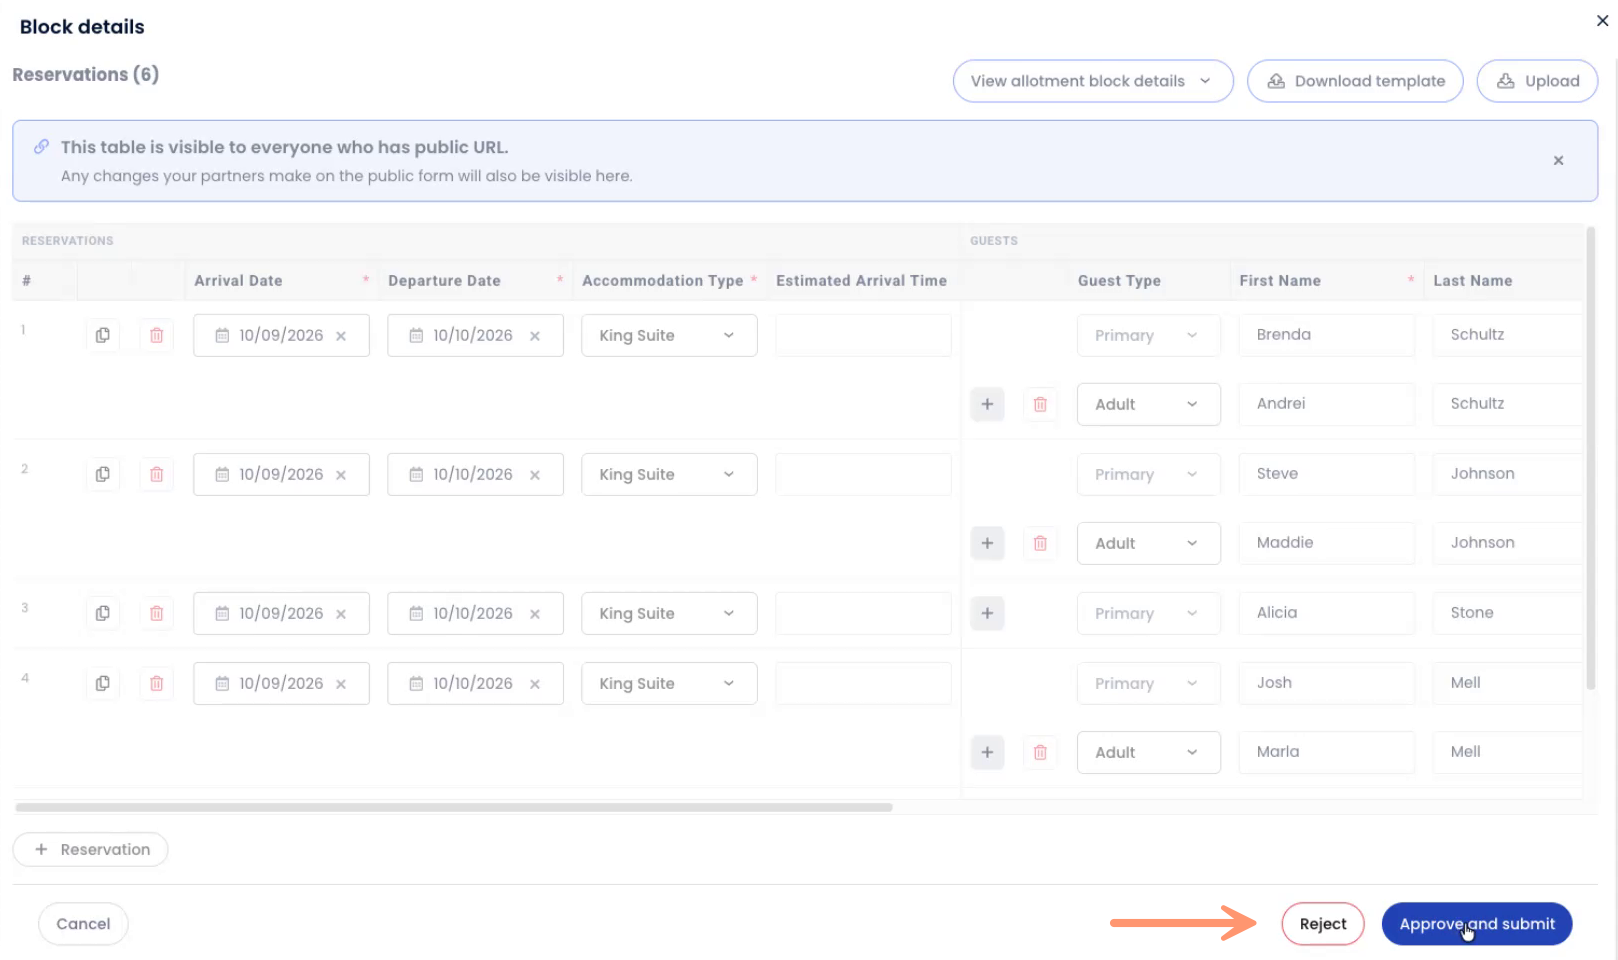Clear departure date in reservation row 4
1618x960 pixels.
pos(535,684)
